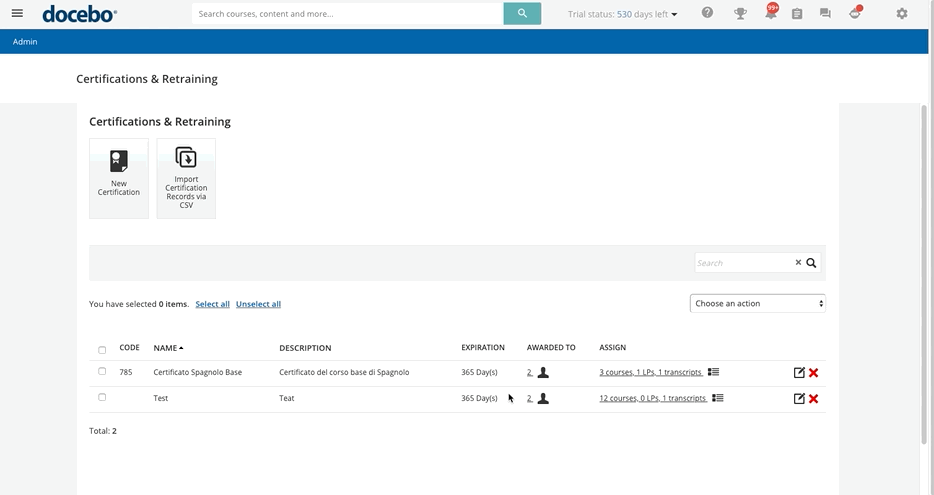Click the ASSIGN column header
Screen dimensions: 934x495
(x=612, y=347)
